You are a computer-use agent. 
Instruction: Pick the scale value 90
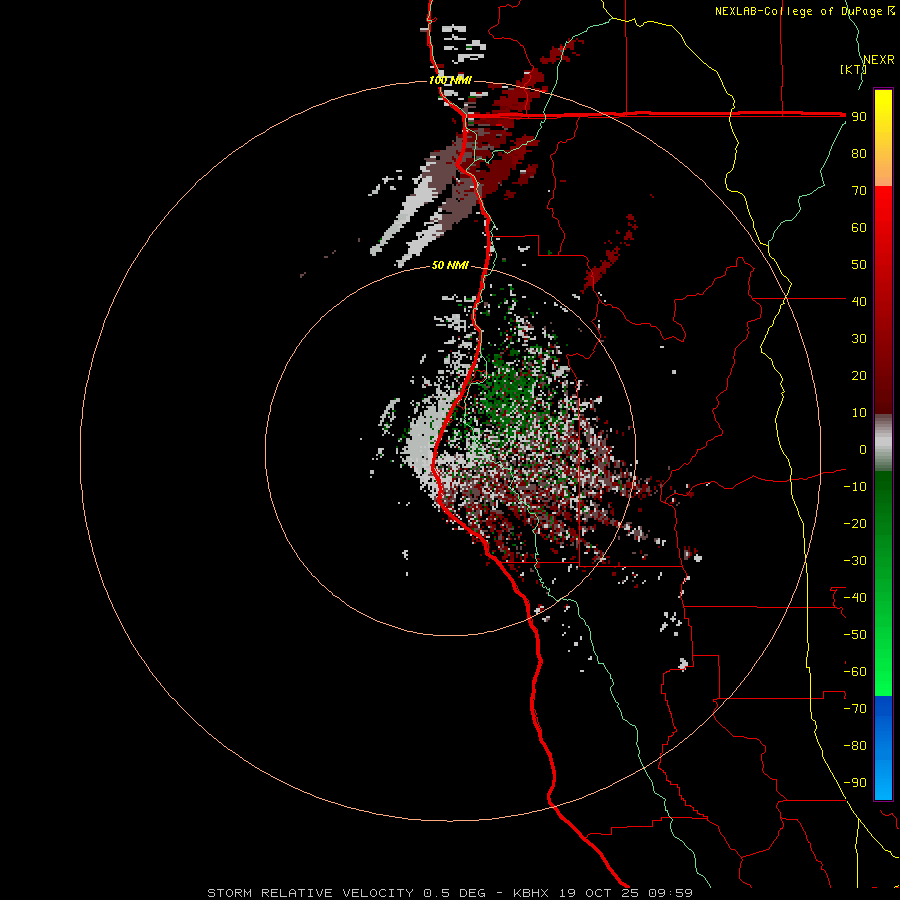[x=859, y=117]
